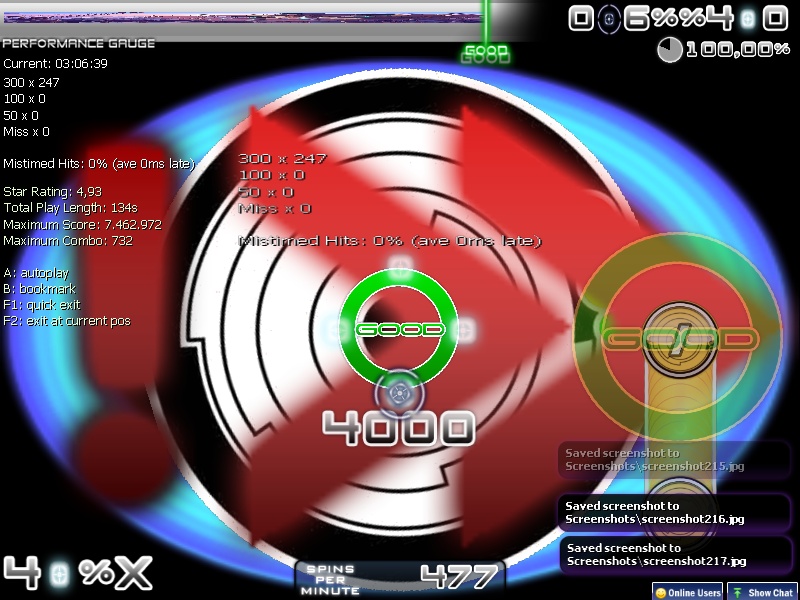
Task: Open the screenshot217.jpg saved notification
Action: coord(675,555)
